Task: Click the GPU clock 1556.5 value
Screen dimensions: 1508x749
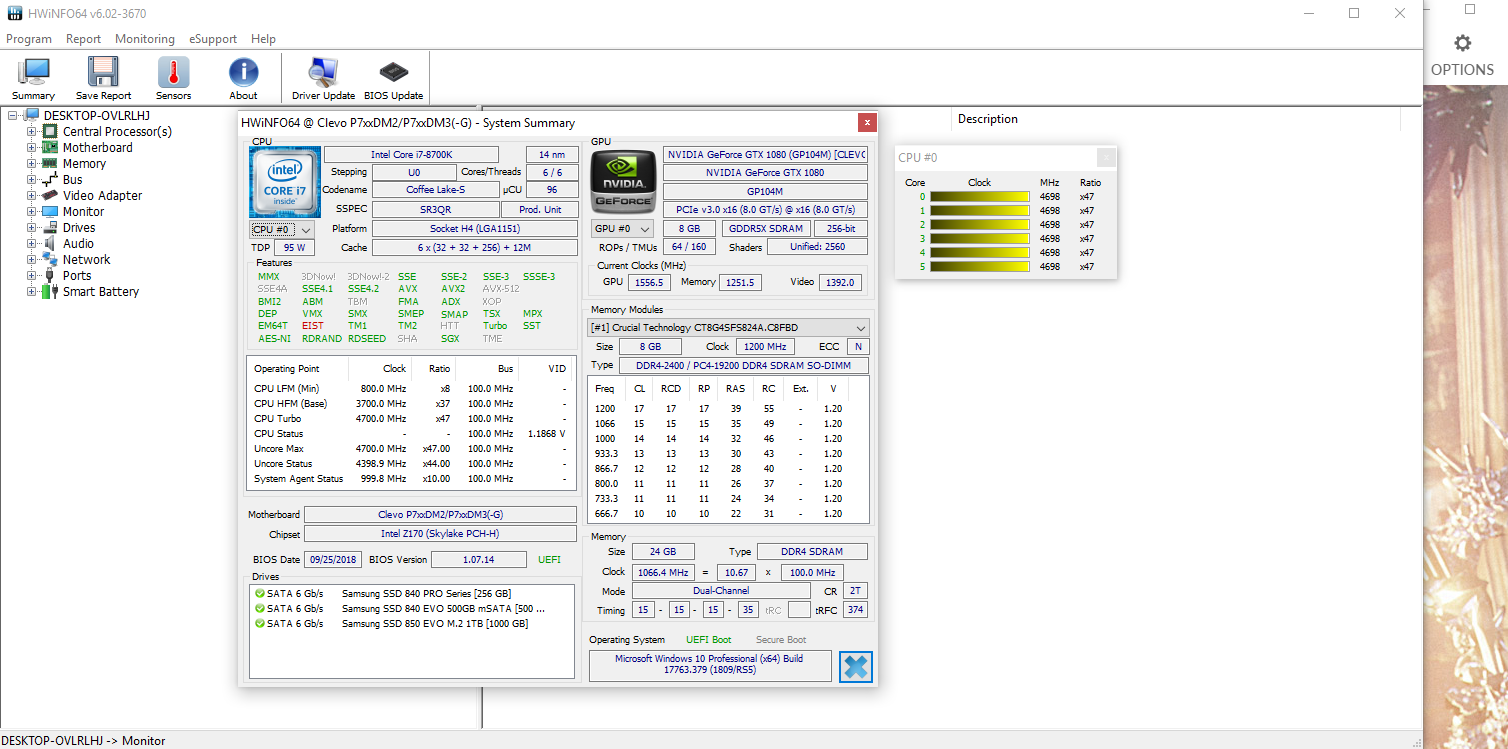Action: tap(647, 282)
